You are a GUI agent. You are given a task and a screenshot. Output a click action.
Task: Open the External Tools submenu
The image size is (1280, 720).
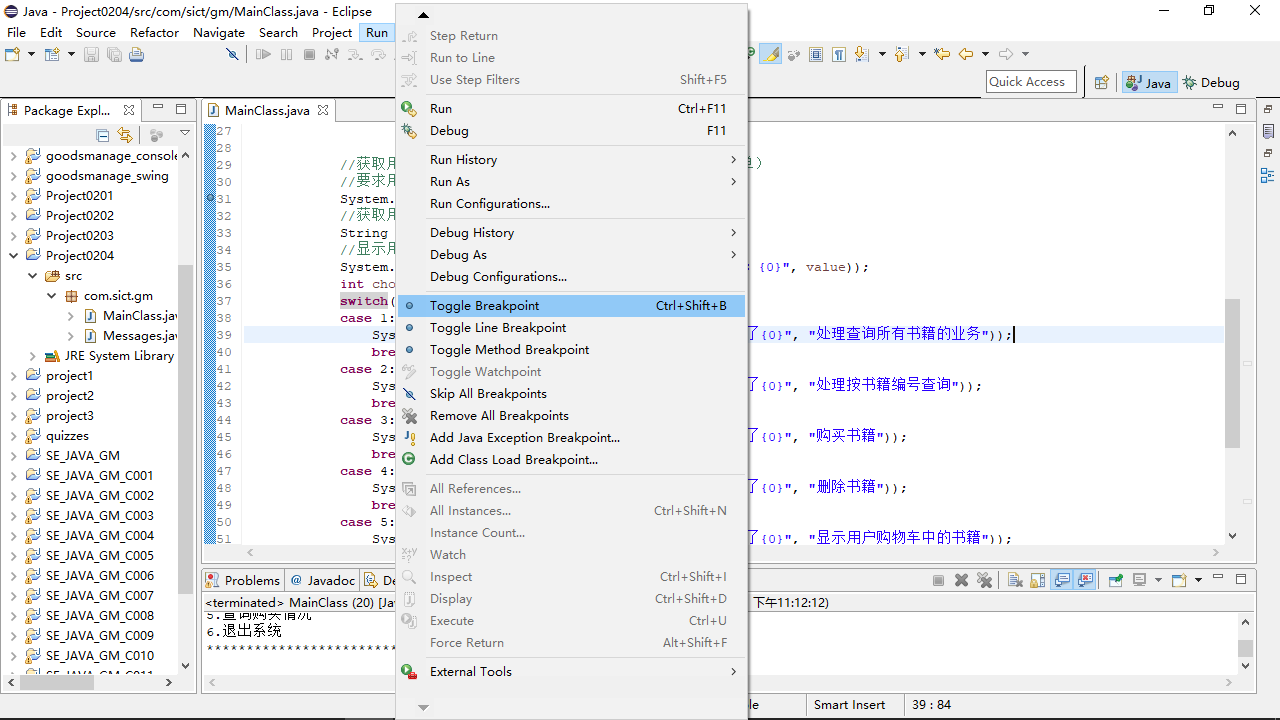point(571,672)
